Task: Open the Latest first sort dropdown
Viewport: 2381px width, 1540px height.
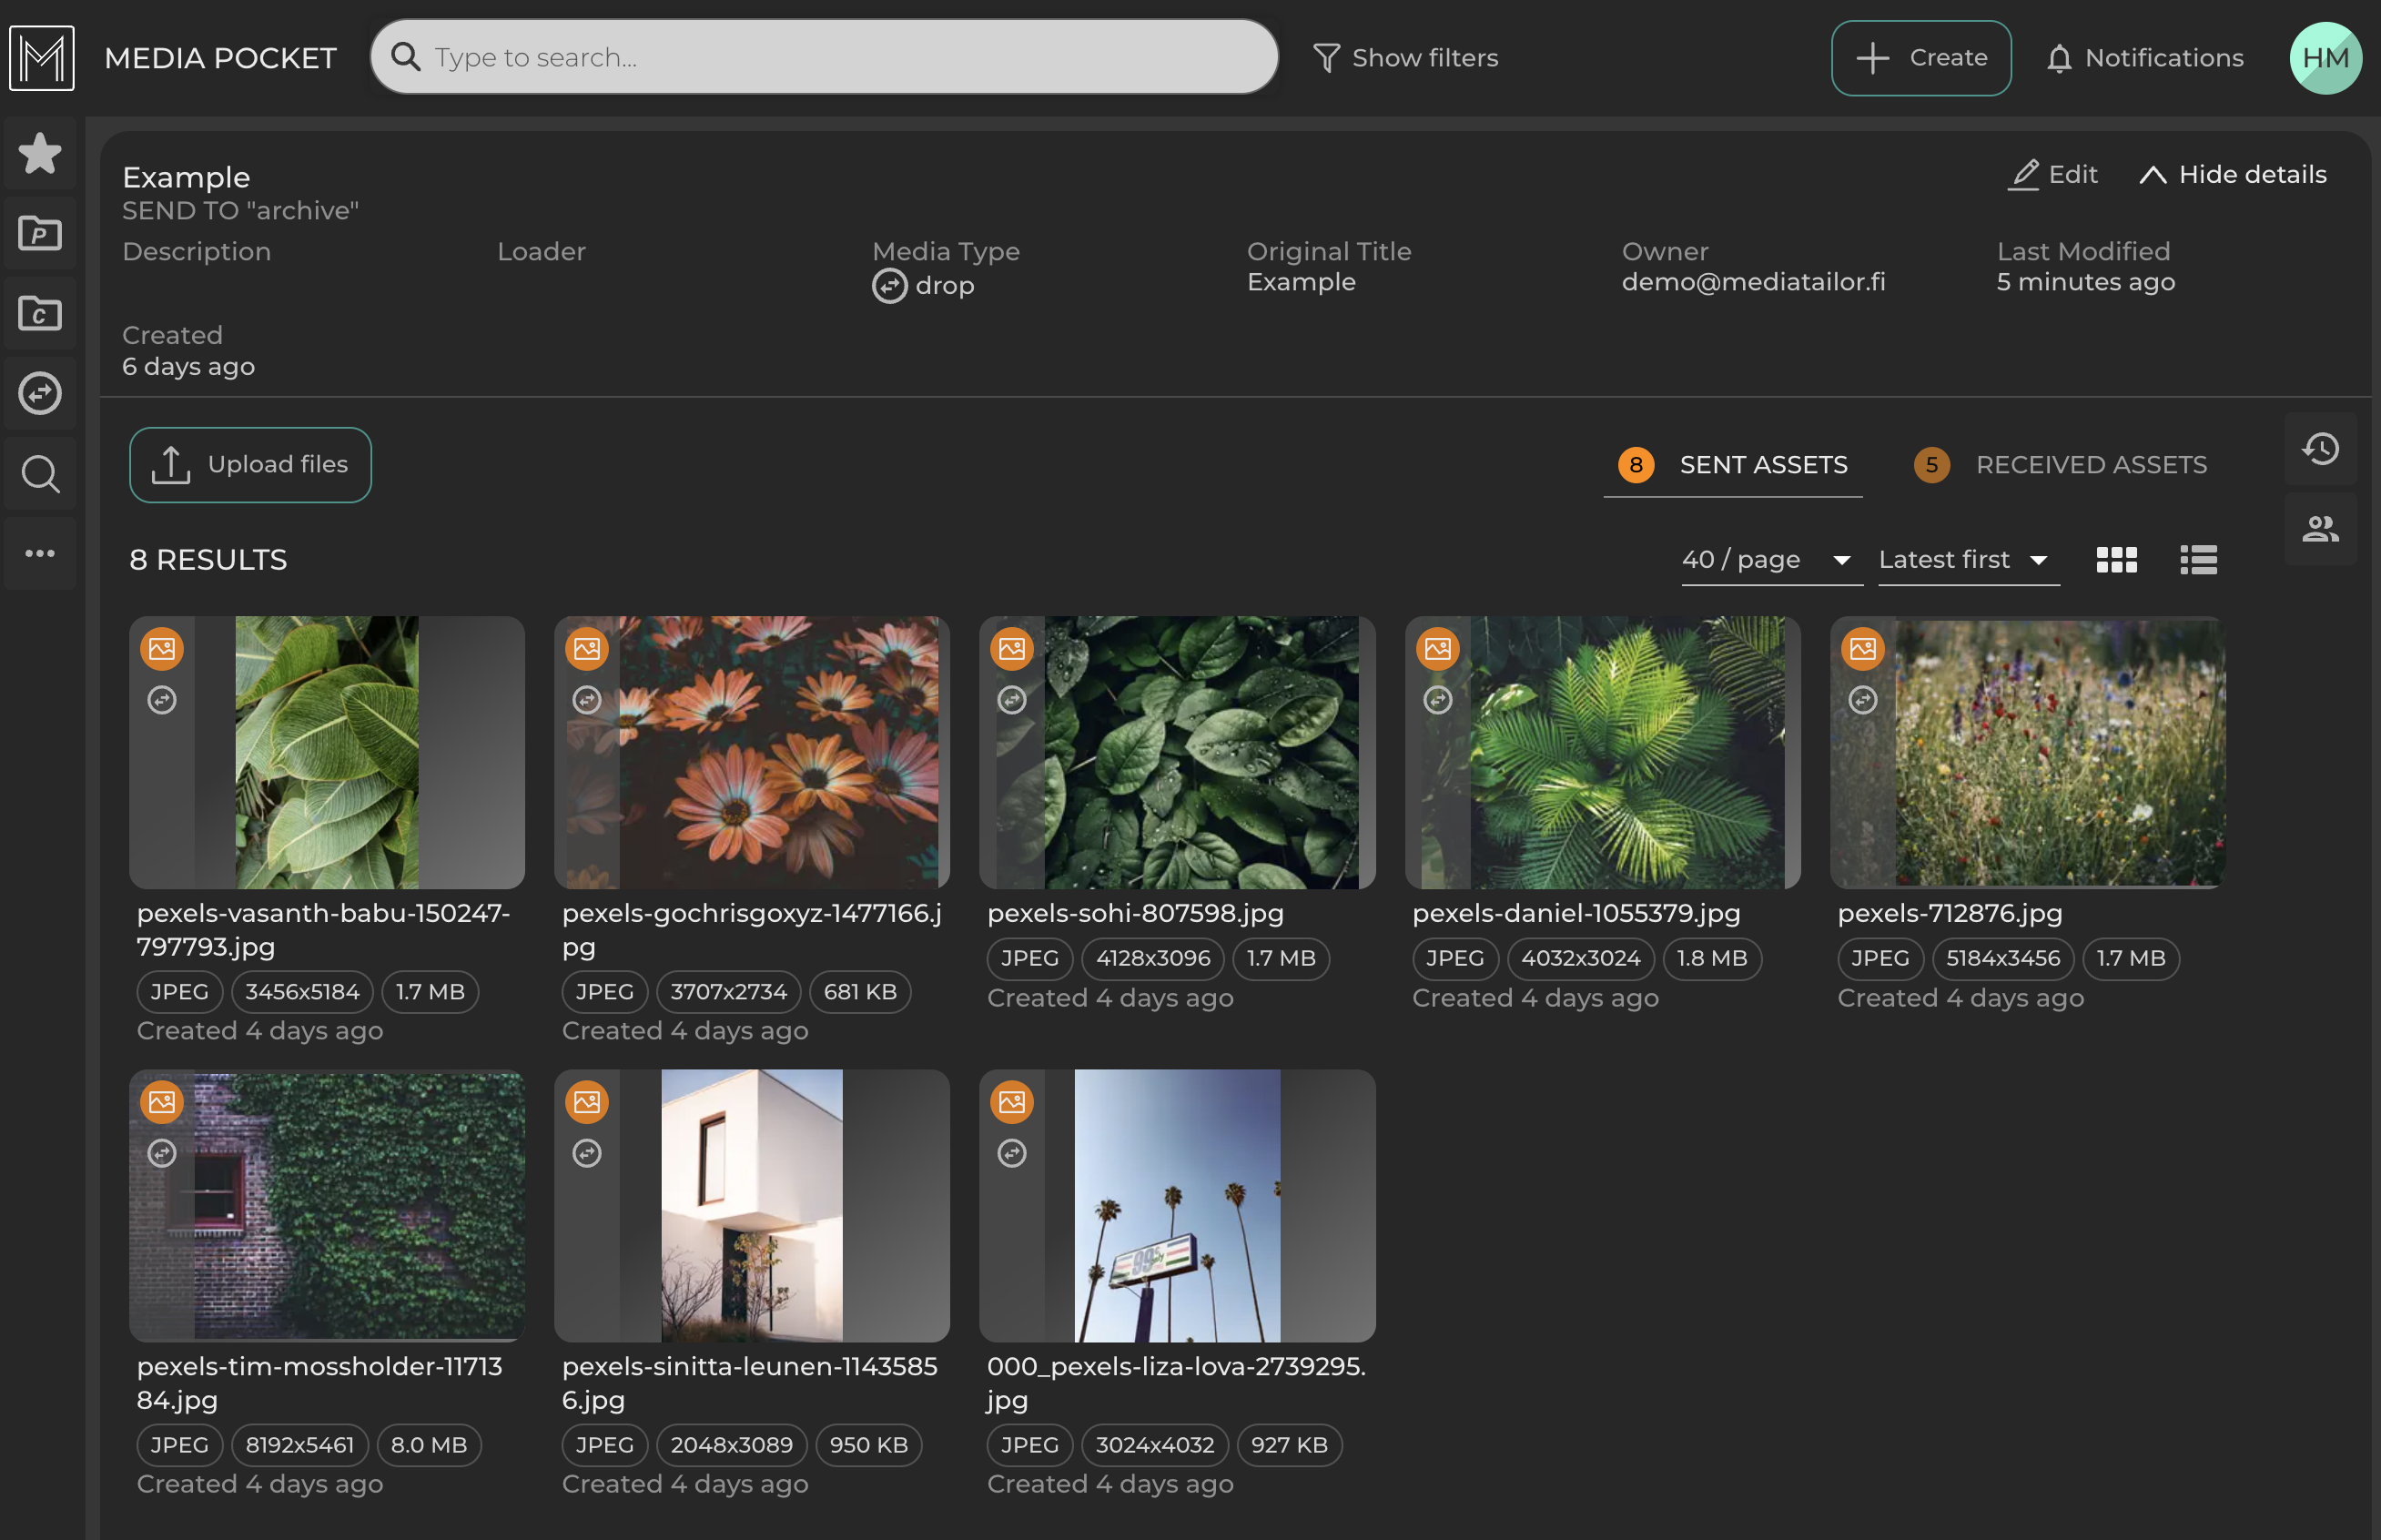Action: coord(1966,559)
